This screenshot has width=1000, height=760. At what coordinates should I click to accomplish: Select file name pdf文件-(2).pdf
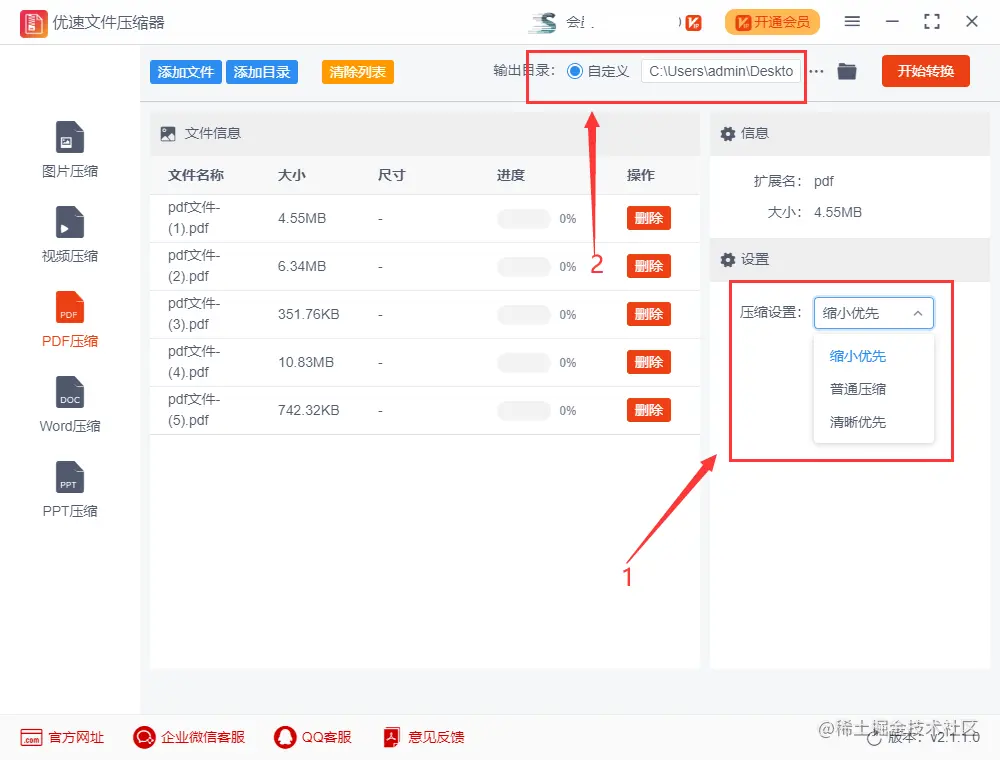point(194,266)
